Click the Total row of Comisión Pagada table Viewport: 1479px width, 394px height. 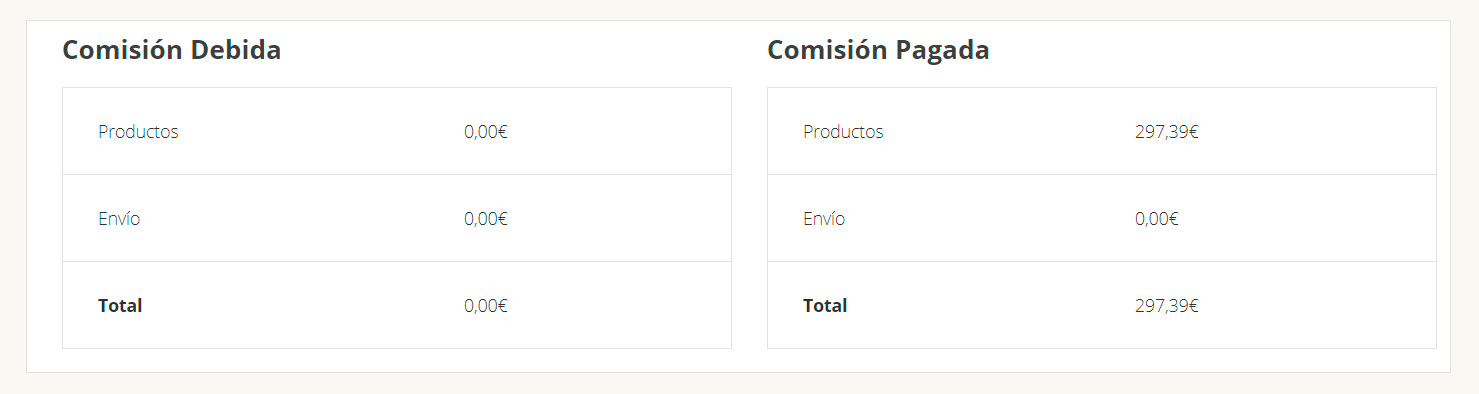pyautogui.click(x=1102, y=305)
